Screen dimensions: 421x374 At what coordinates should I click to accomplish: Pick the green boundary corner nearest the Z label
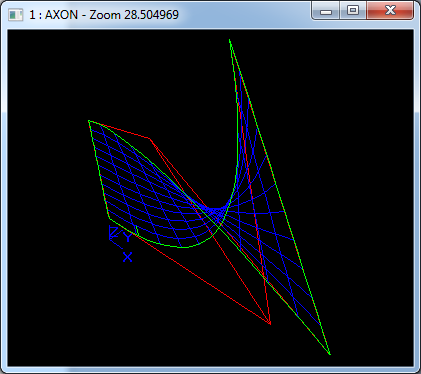pyautogui.click(x=109, y=218)
